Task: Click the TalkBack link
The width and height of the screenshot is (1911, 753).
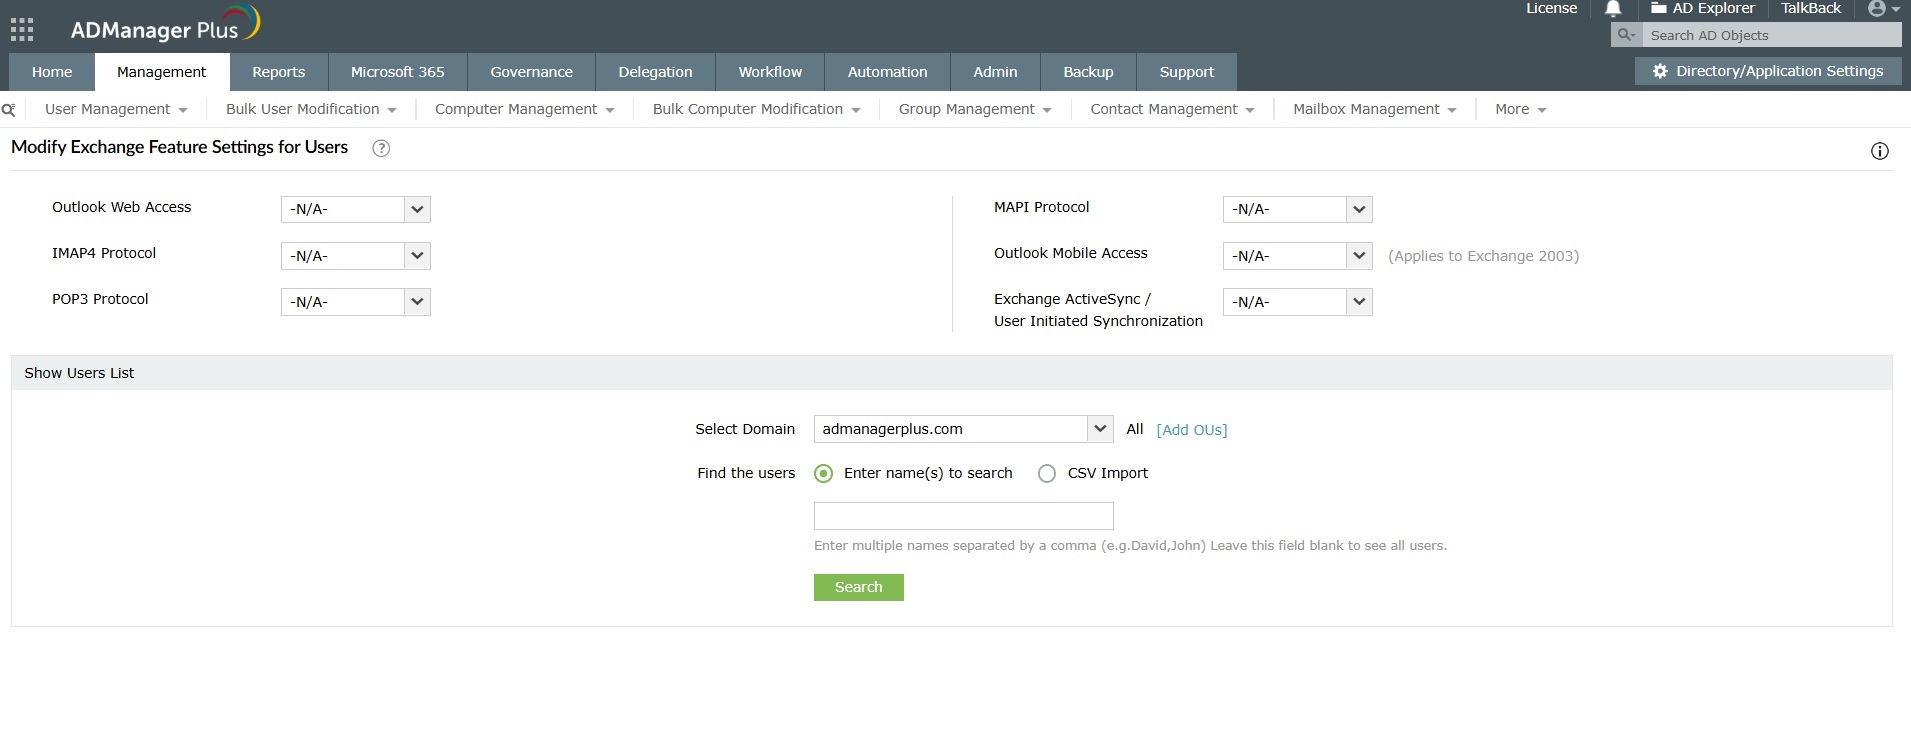Action: point(1811,9)
